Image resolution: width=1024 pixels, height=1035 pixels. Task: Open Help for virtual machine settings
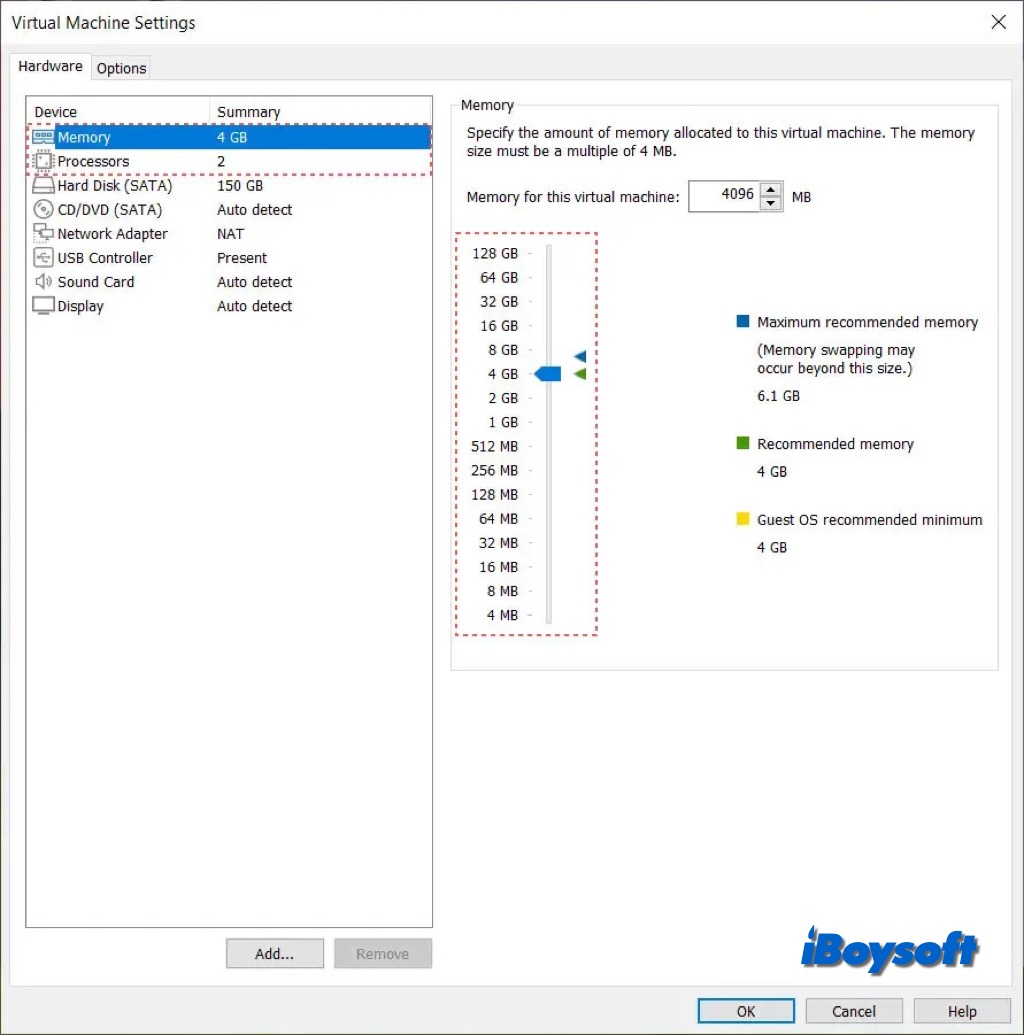click(962, 1011)
